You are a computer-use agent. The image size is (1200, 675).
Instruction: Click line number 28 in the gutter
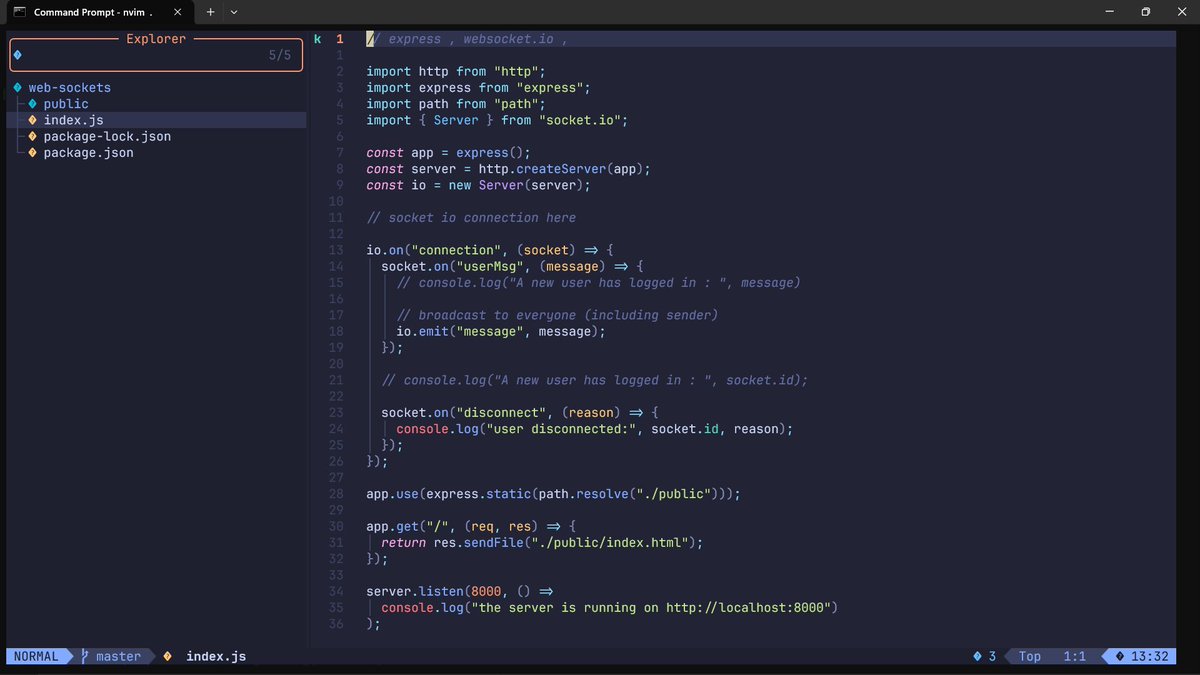coord(335,494)
